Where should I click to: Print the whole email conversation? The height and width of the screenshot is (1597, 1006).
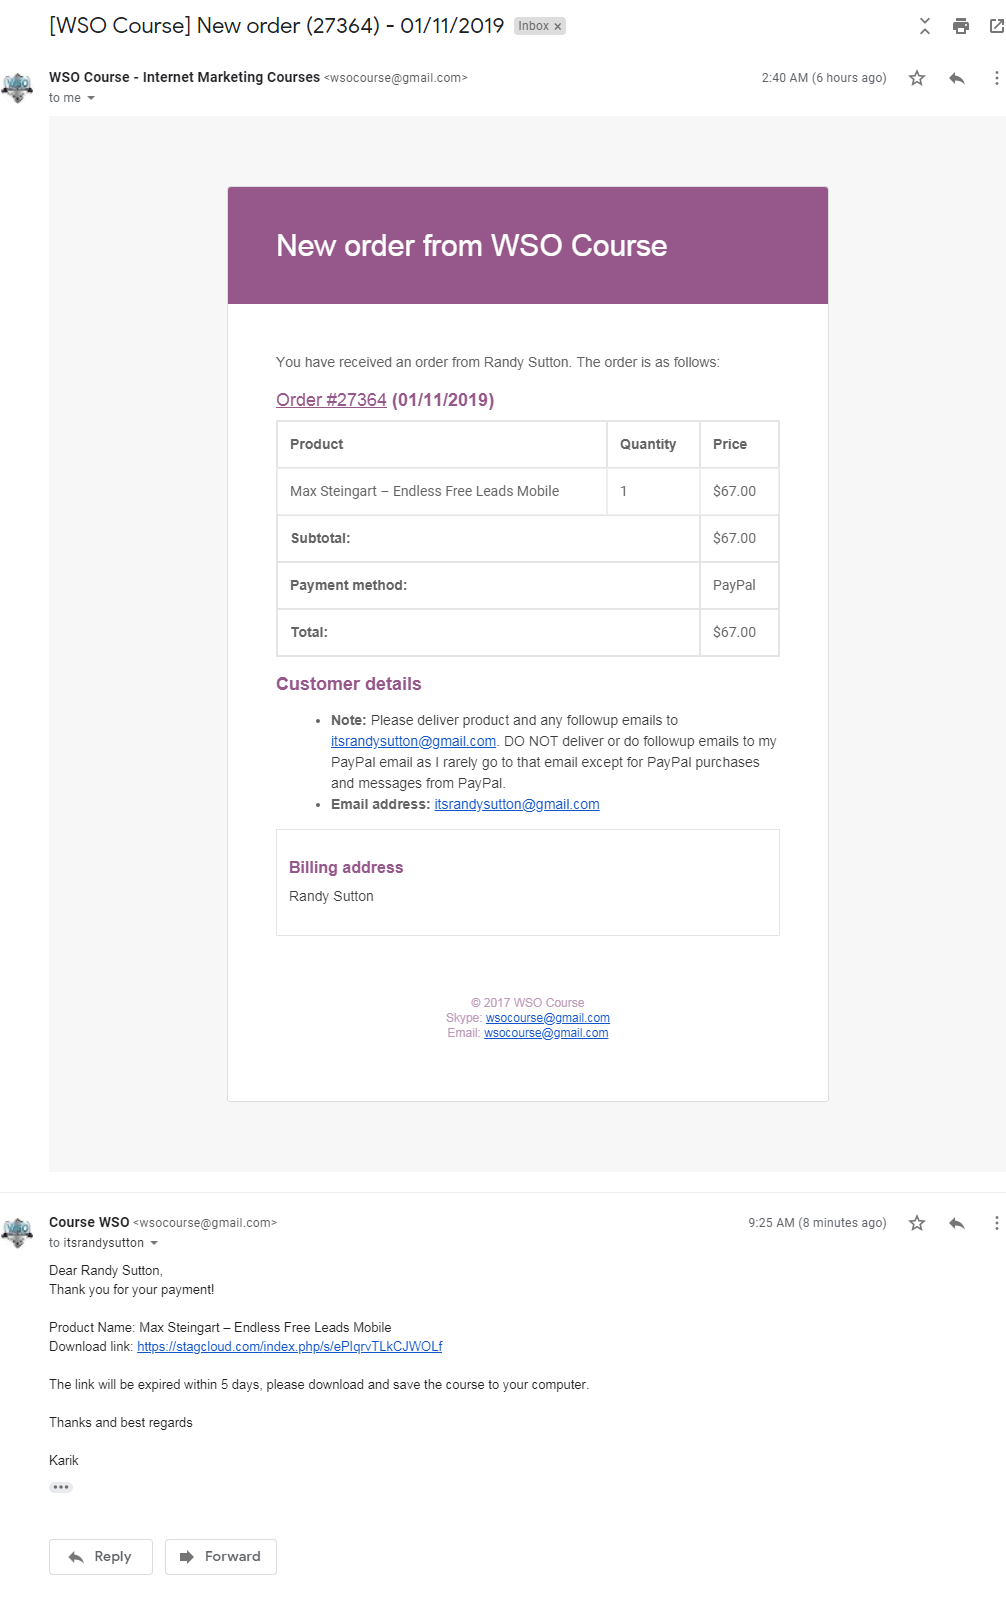[961, 26]
